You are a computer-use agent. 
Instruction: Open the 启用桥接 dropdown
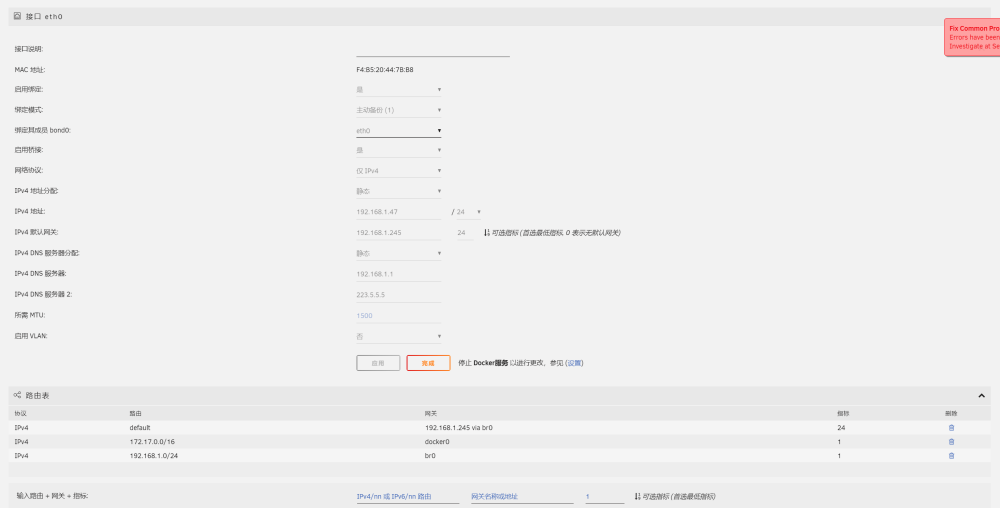[399, 150]
